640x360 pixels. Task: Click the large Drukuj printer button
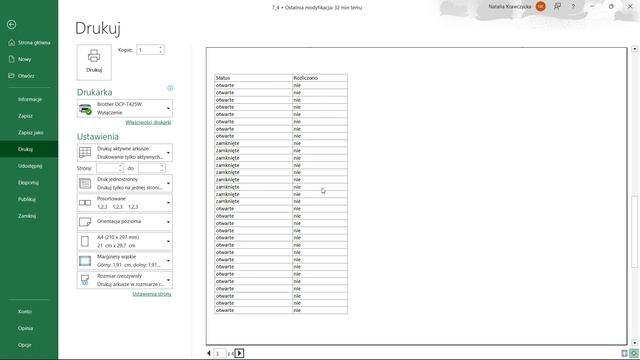click(94, 62)
